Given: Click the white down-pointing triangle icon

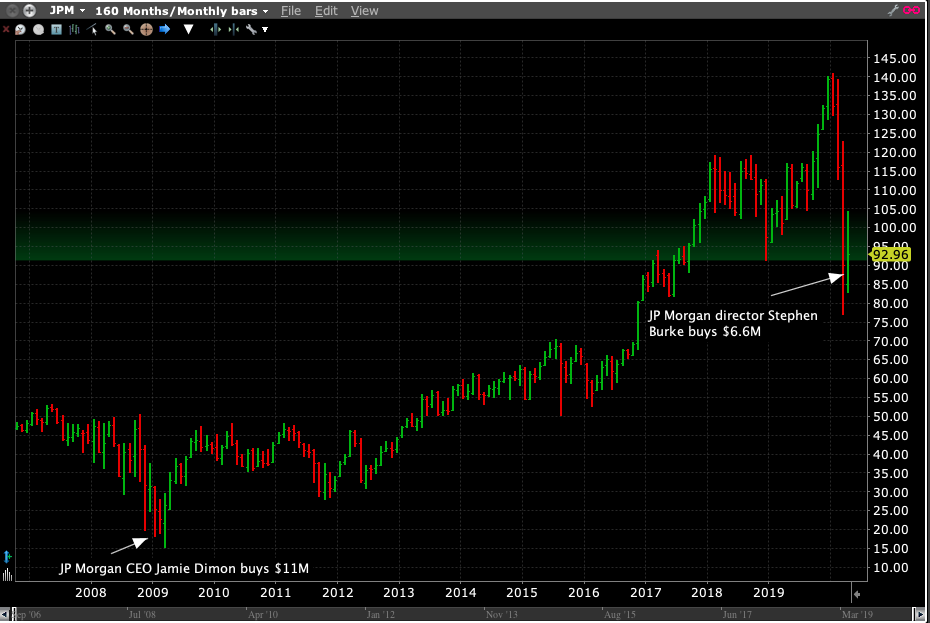Looking at the screenshot, I should click(x=189, y=29).
